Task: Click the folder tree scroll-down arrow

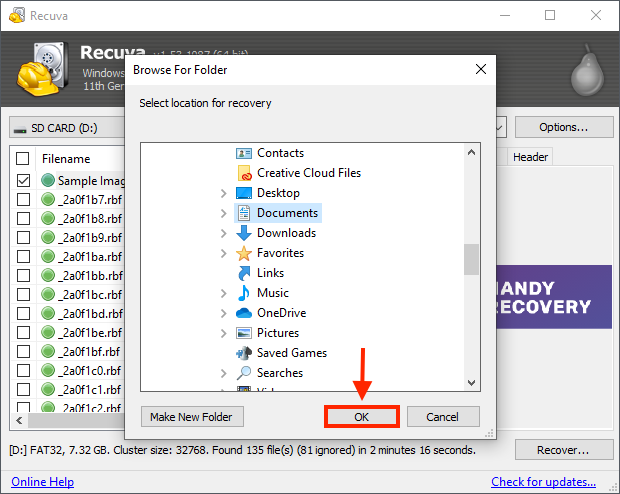Action: coord(471,382)
